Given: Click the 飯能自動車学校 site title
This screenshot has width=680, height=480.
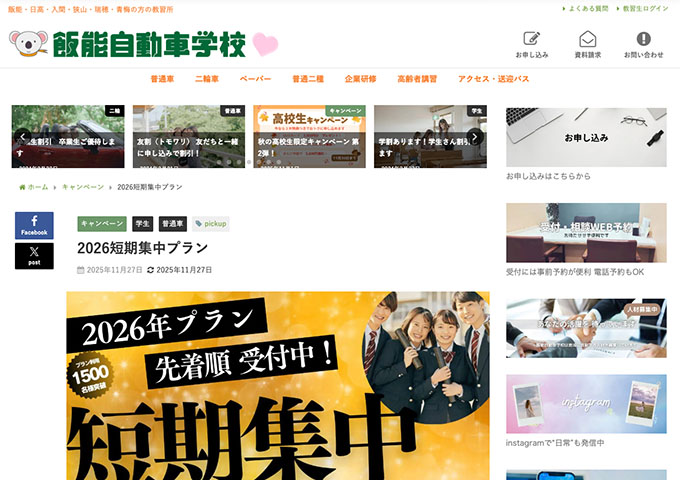Looking at the screenshot, I should 149,44.
